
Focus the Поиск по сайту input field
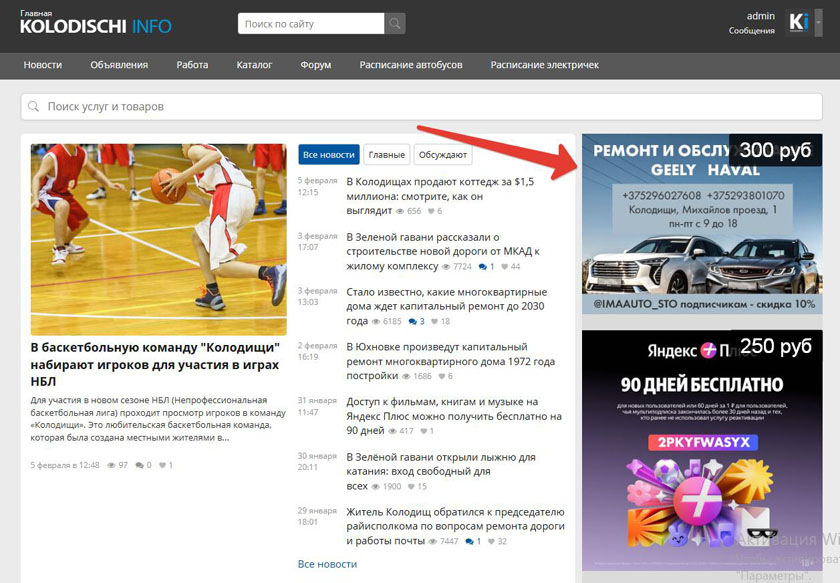point(310,24)
